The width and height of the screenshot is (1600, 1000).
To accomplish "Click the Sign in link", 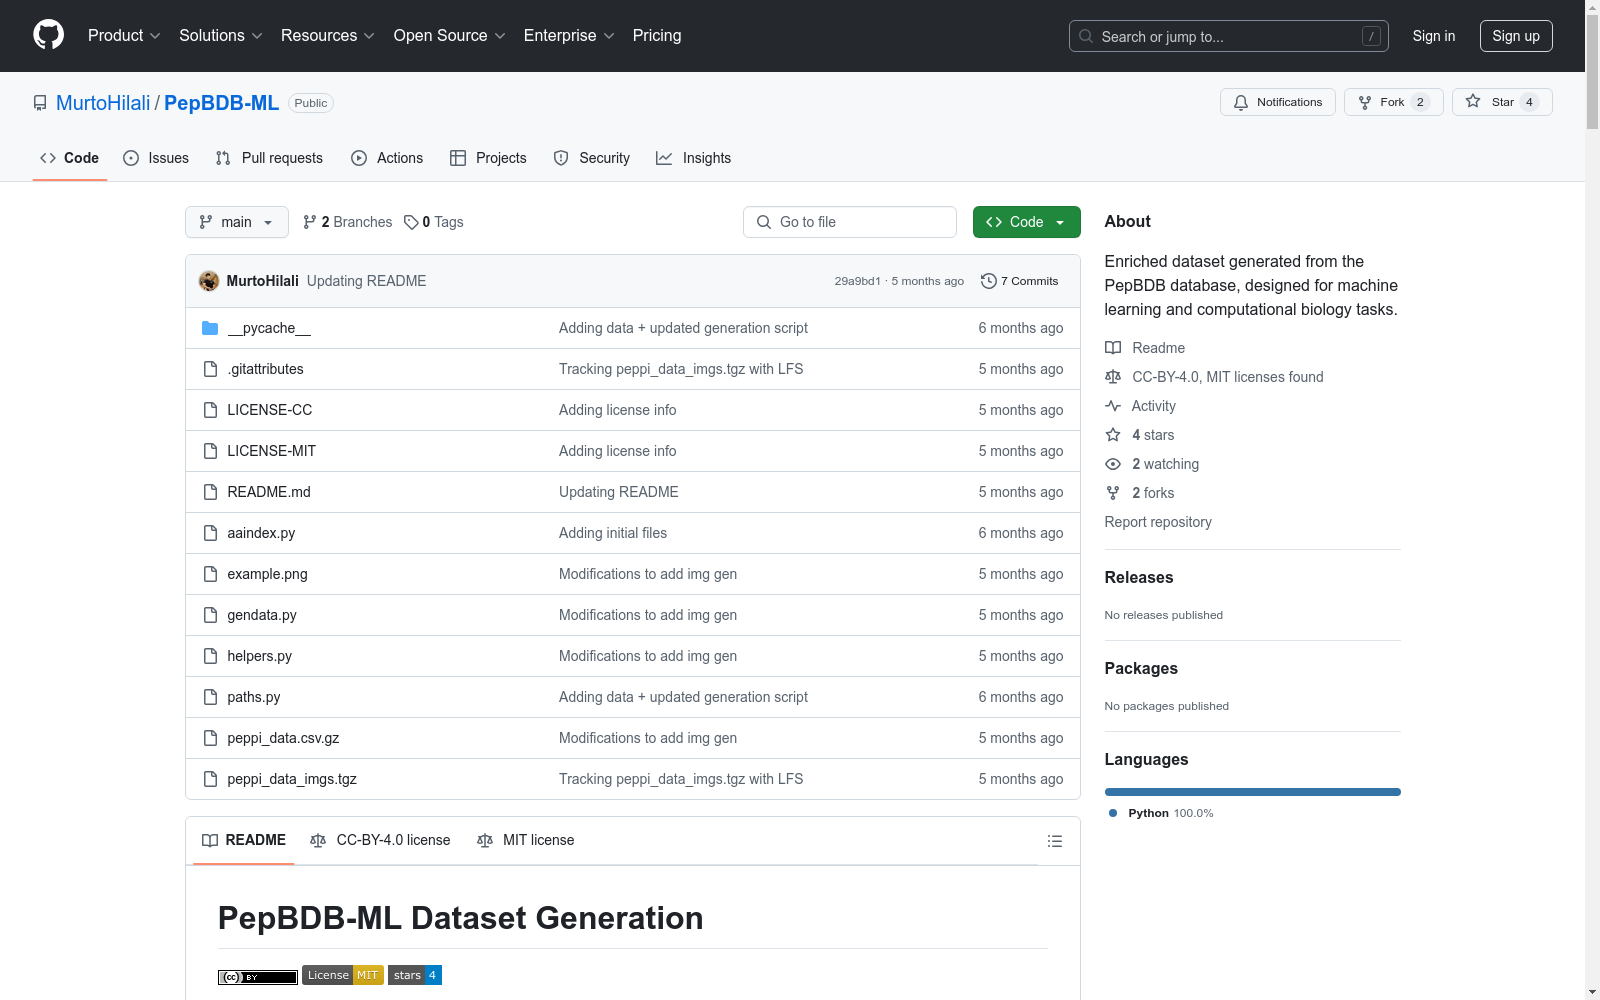I will tap(1434, 36).
